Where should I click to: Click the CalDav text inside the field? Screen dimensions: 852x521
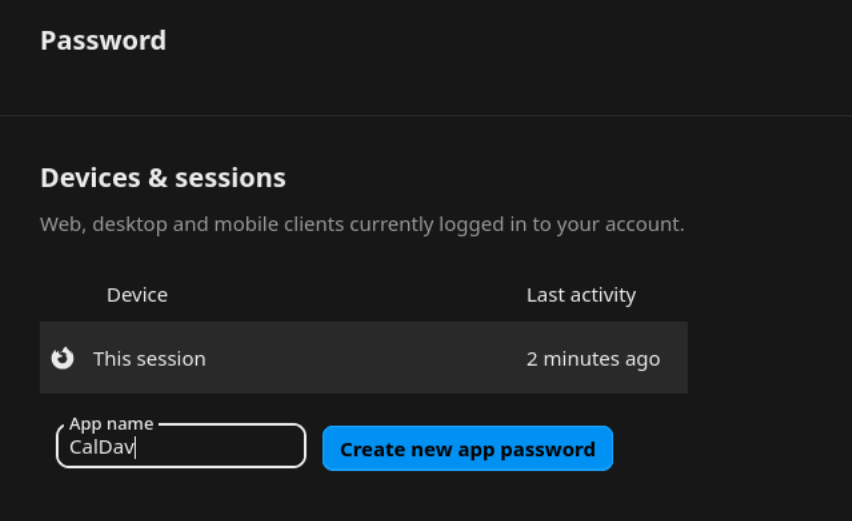101,448
